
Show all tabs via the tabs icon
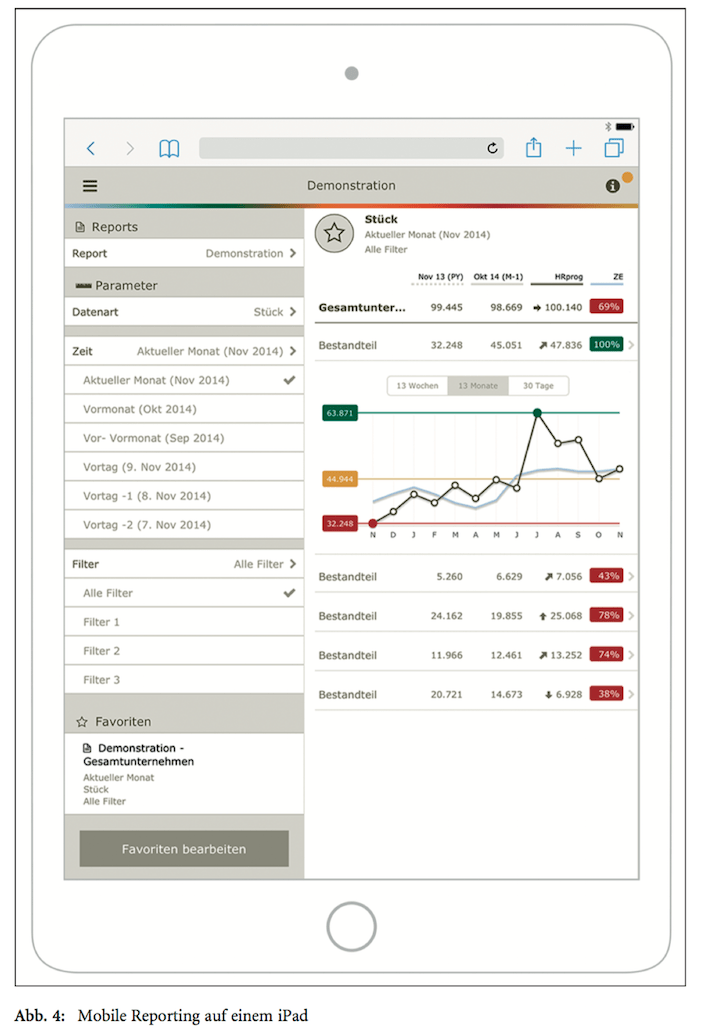pos(613,148)
